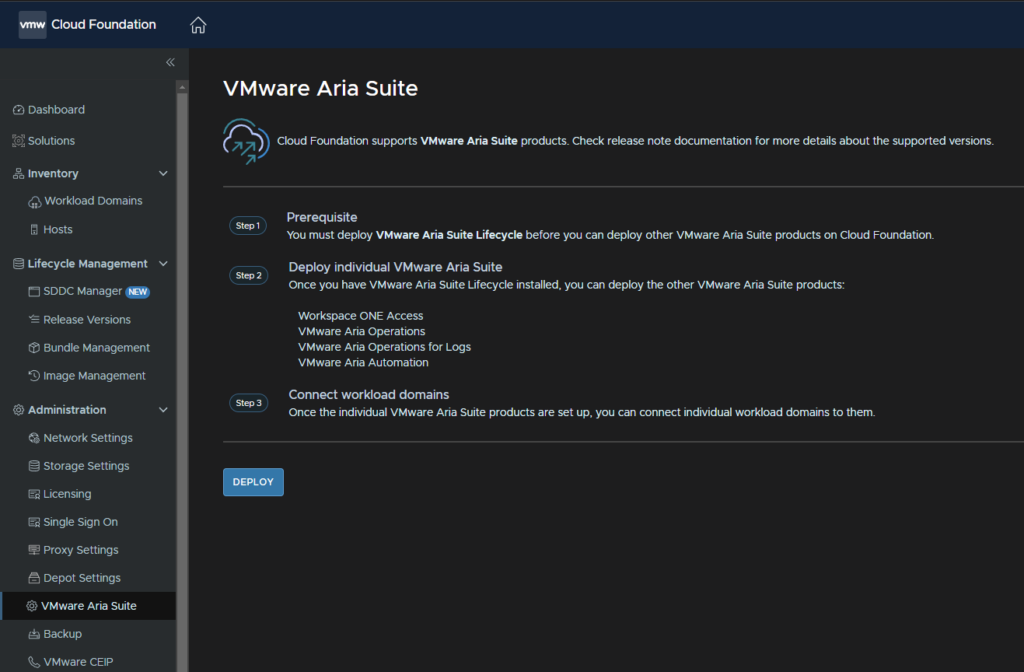The width and height of the screenshot is (1024, 672).
Task: Click 'Workspace ONE Access' text
Action: coord(360,315)
